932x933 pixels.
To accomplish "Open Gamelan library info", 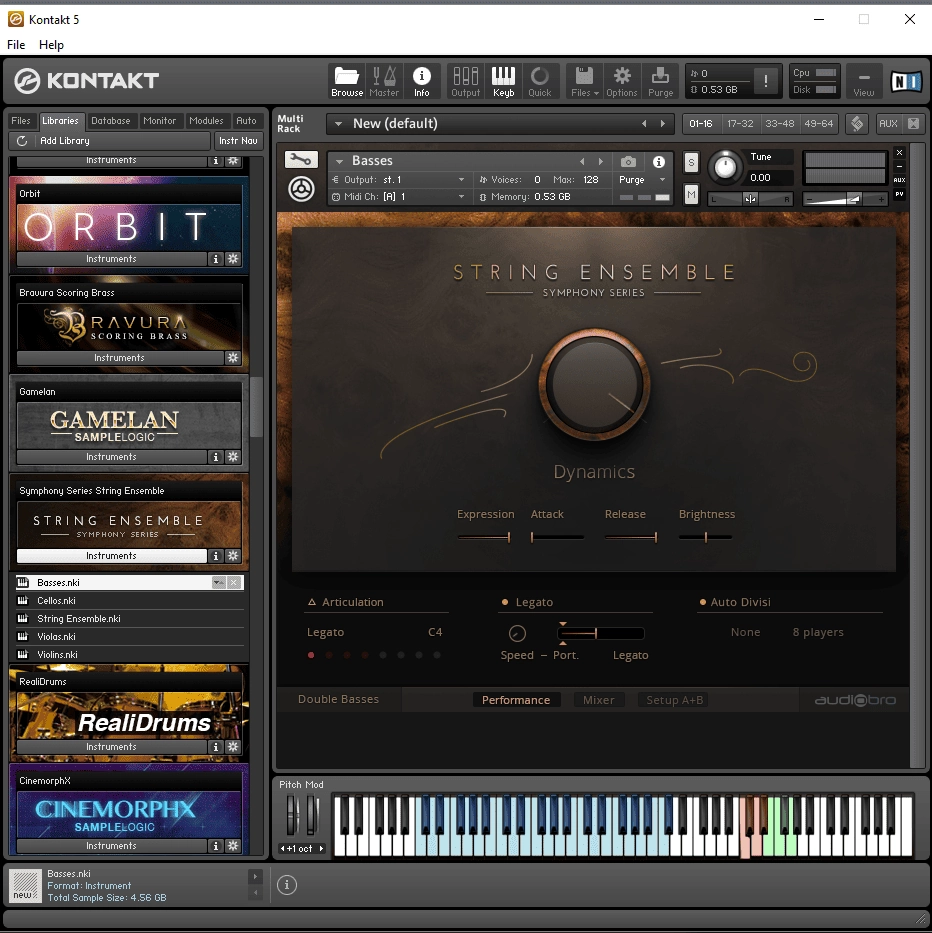I will (216, 457).
